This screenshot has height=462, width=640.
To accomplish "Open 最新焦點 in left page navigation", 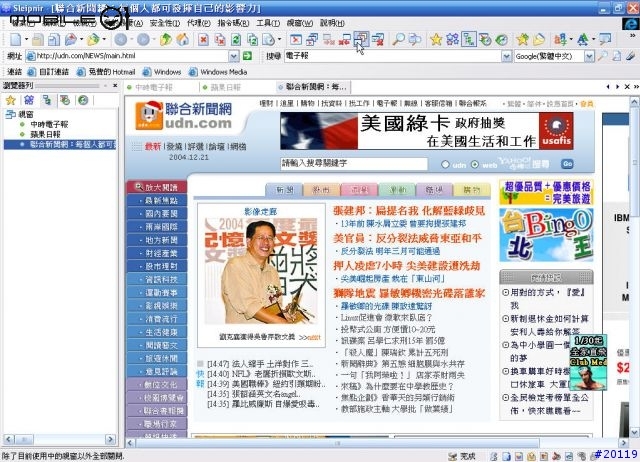I will pyautogui.click(x=157, y=200).
